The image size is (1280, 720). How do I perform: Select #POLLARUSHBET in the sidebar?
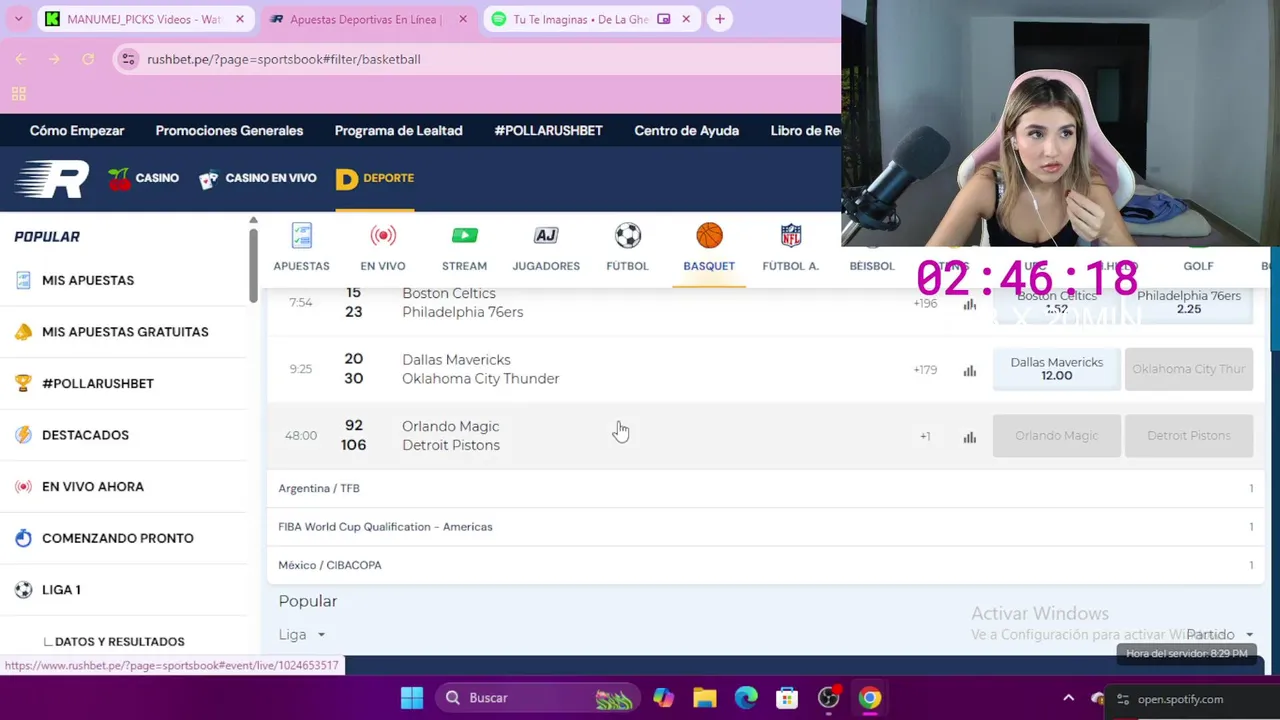[124, 383]
